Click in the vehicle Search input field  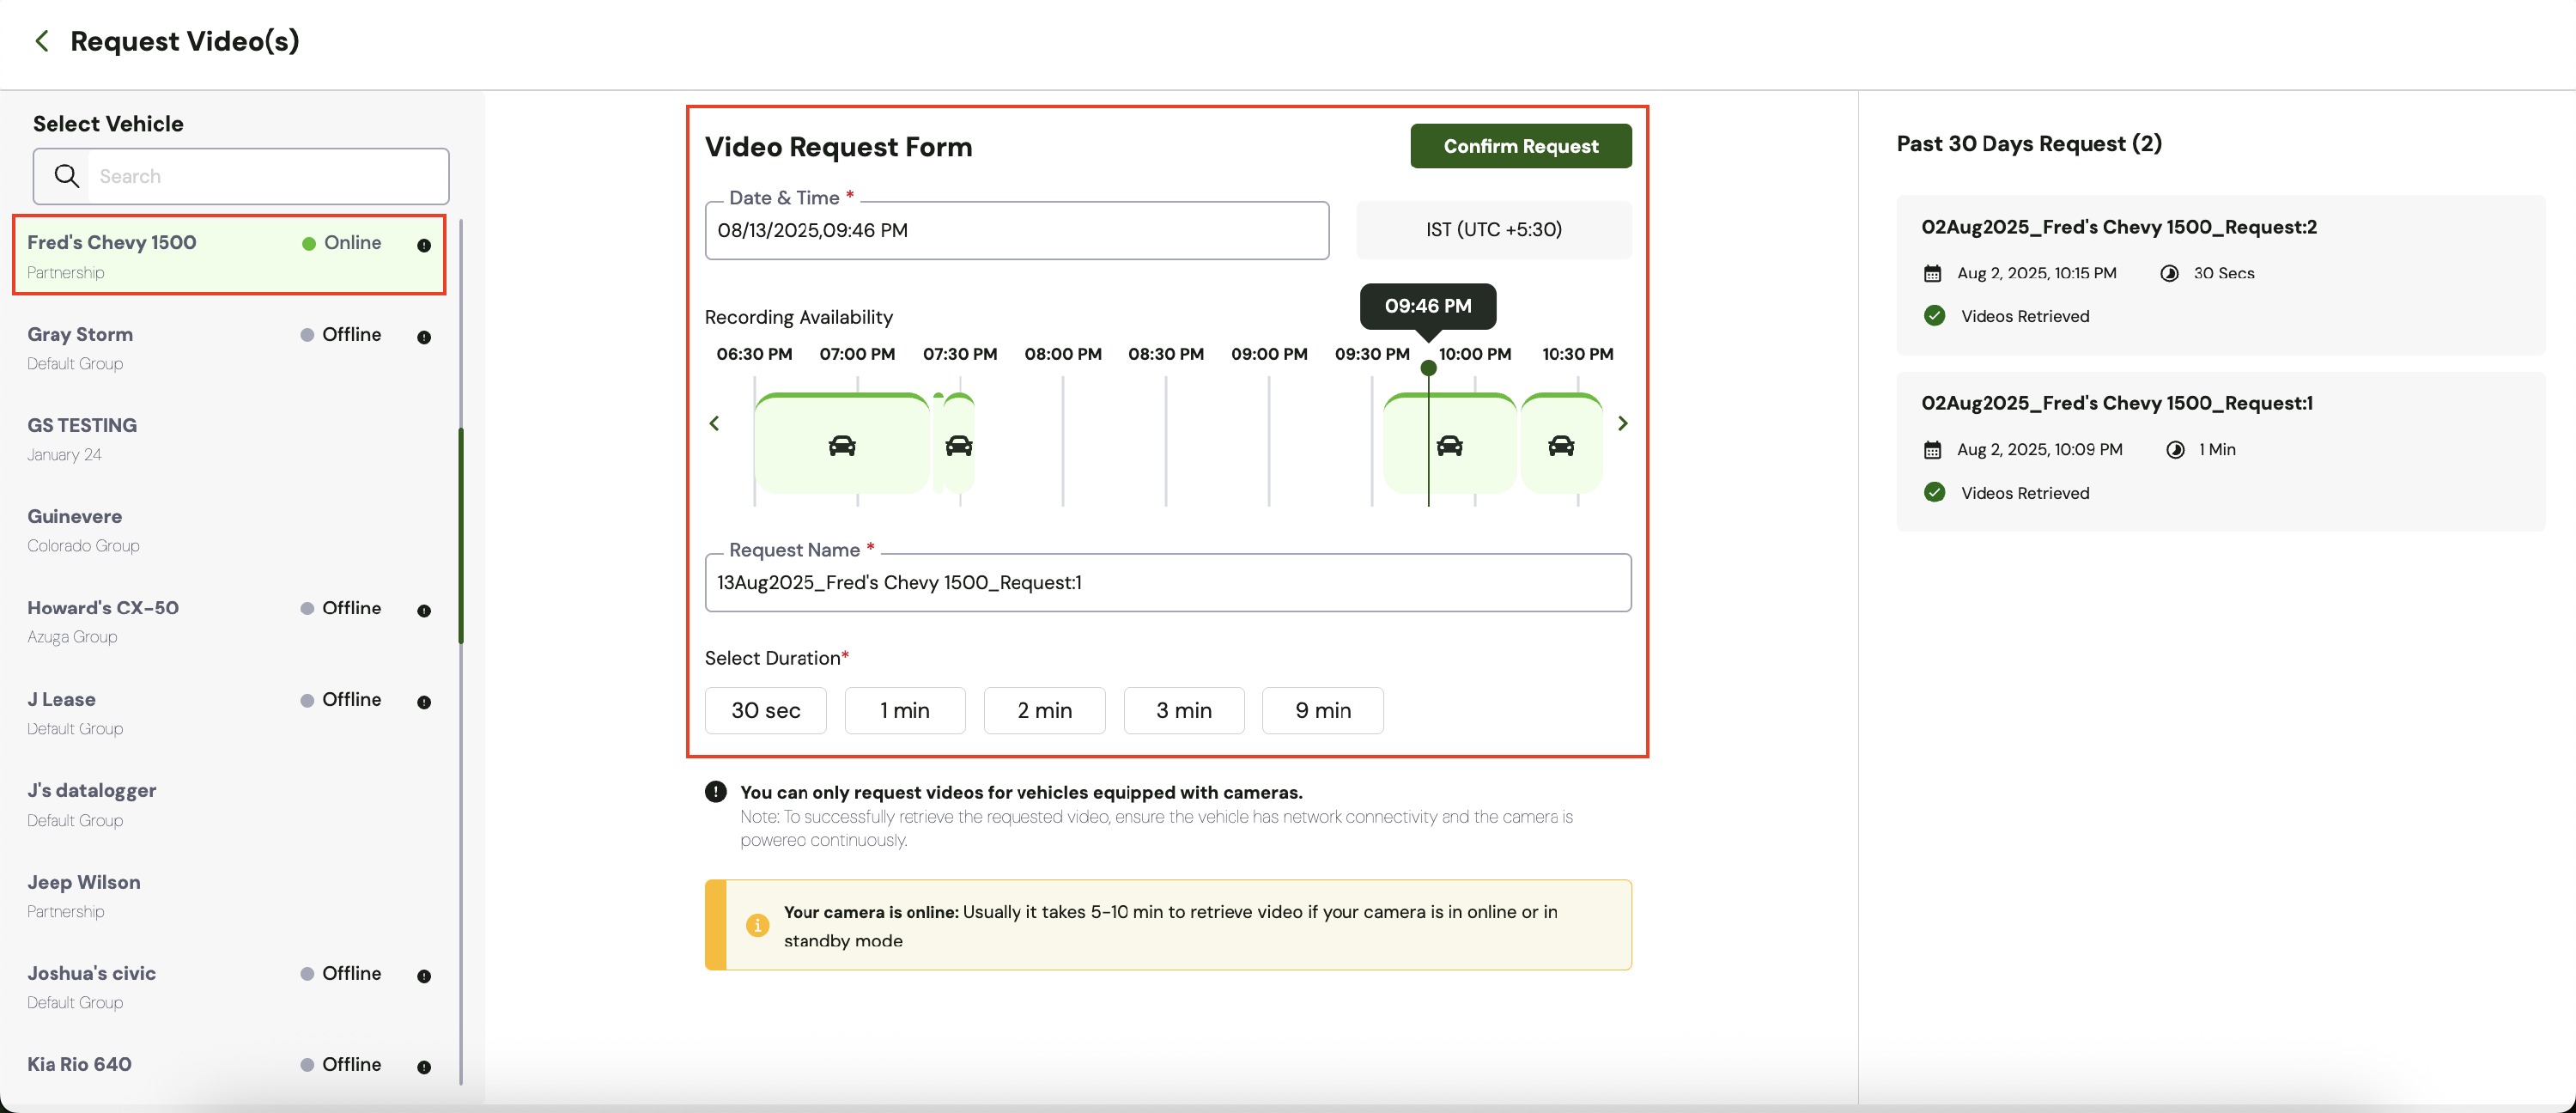coord(268,176)
